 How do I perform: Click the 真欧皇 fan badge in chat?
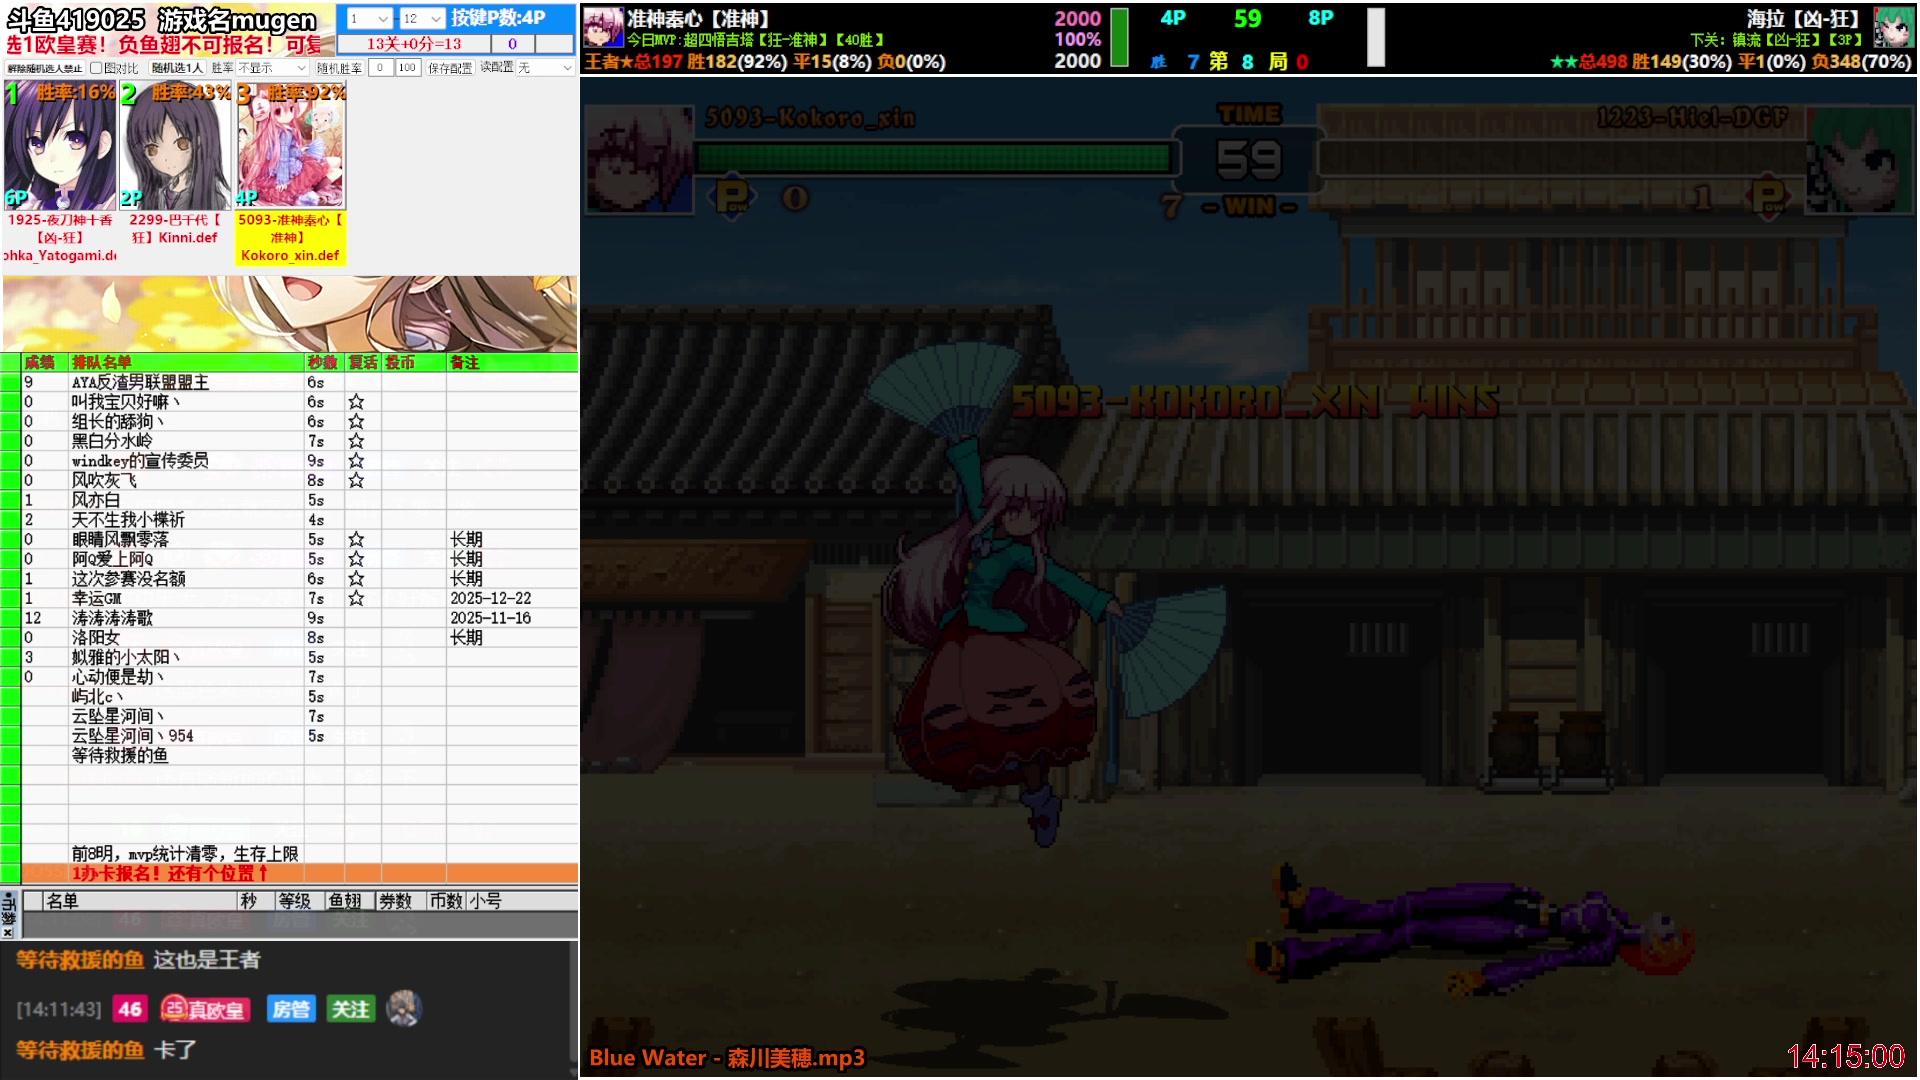tap(205, 1009)
